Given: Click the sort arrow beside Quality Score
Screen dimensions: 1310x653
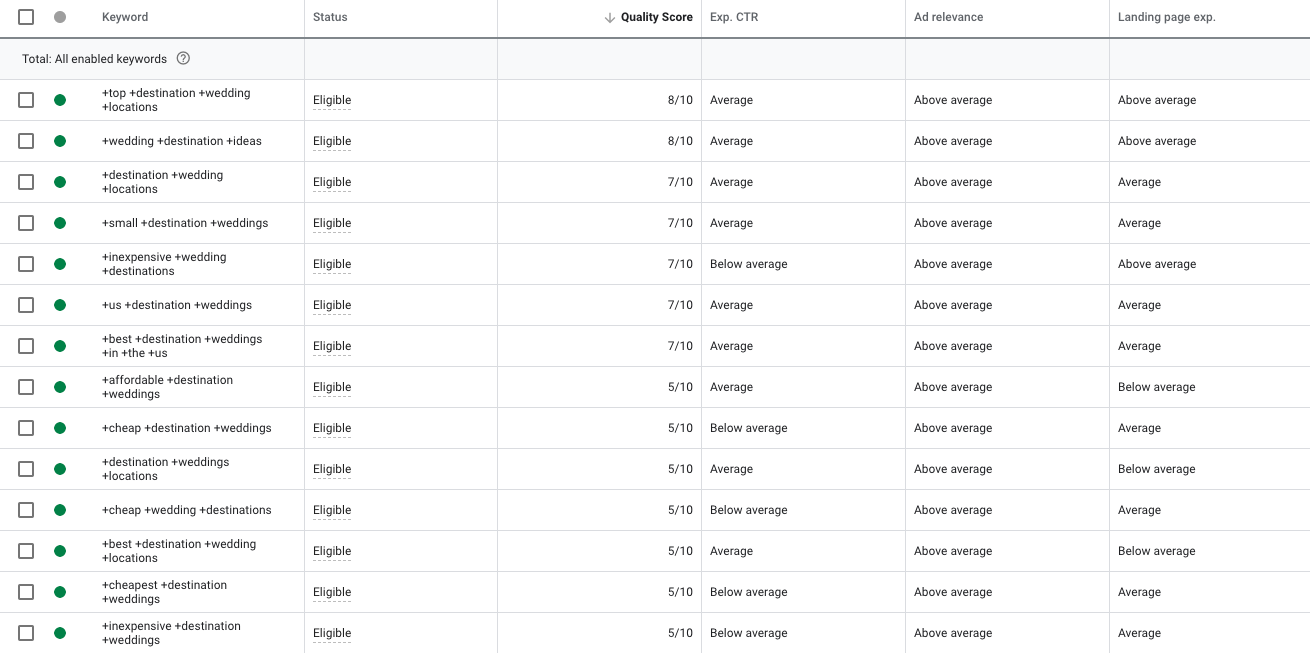Looking at the screenshot, I should (x=610, y=17).
